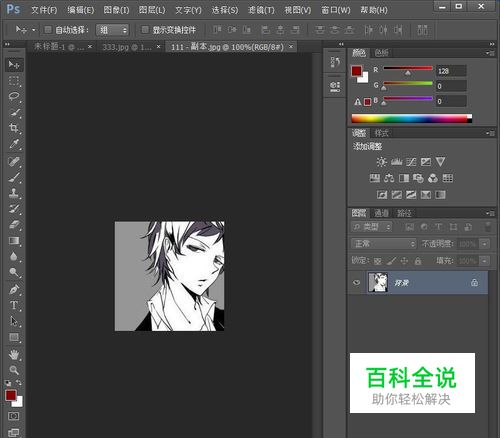The image size is (500, 438).
Task: Click the R red channel slider
Action: pyautogui.click(x=408, y=70)
